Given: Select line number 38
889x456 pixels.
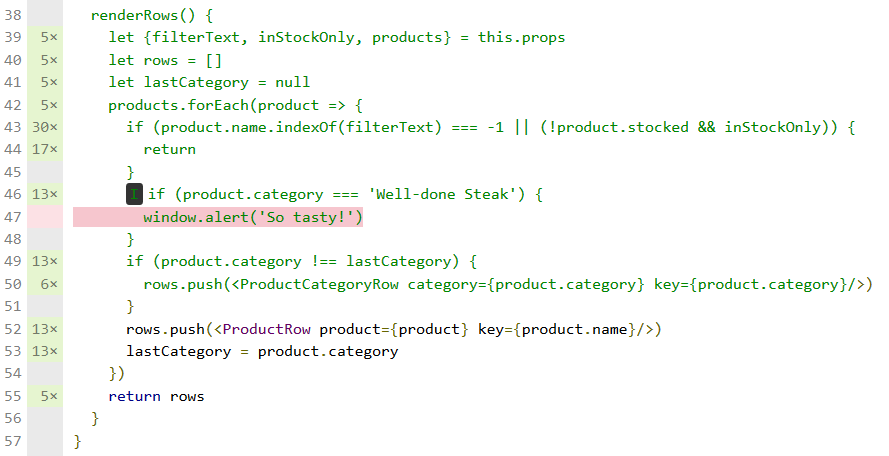Looking at the screenshot, I should [13, 16].
